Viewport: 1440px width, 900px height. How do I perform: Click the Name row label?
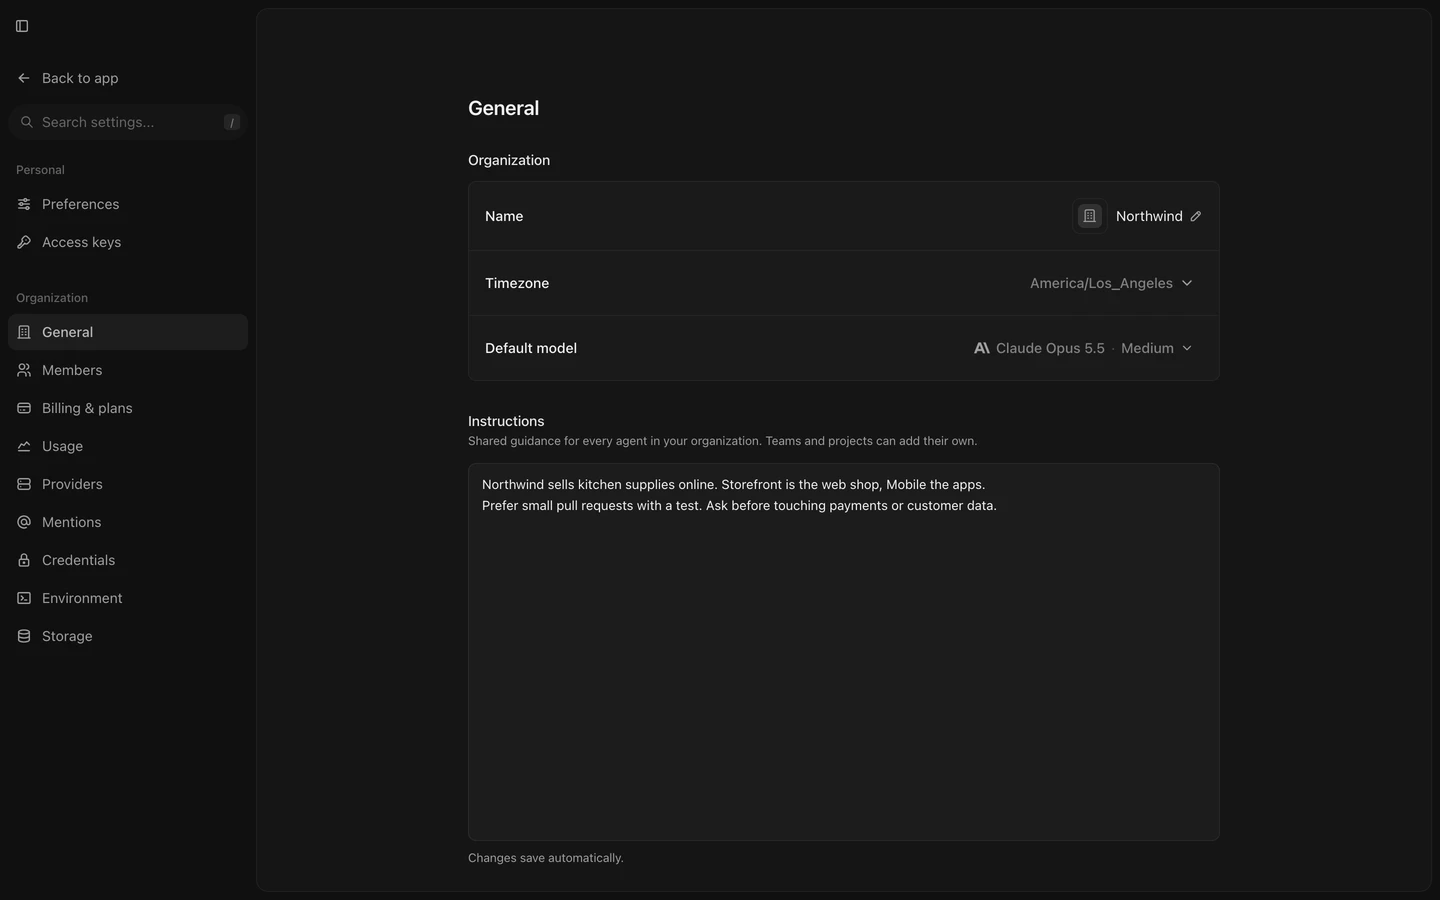[504, 216]
